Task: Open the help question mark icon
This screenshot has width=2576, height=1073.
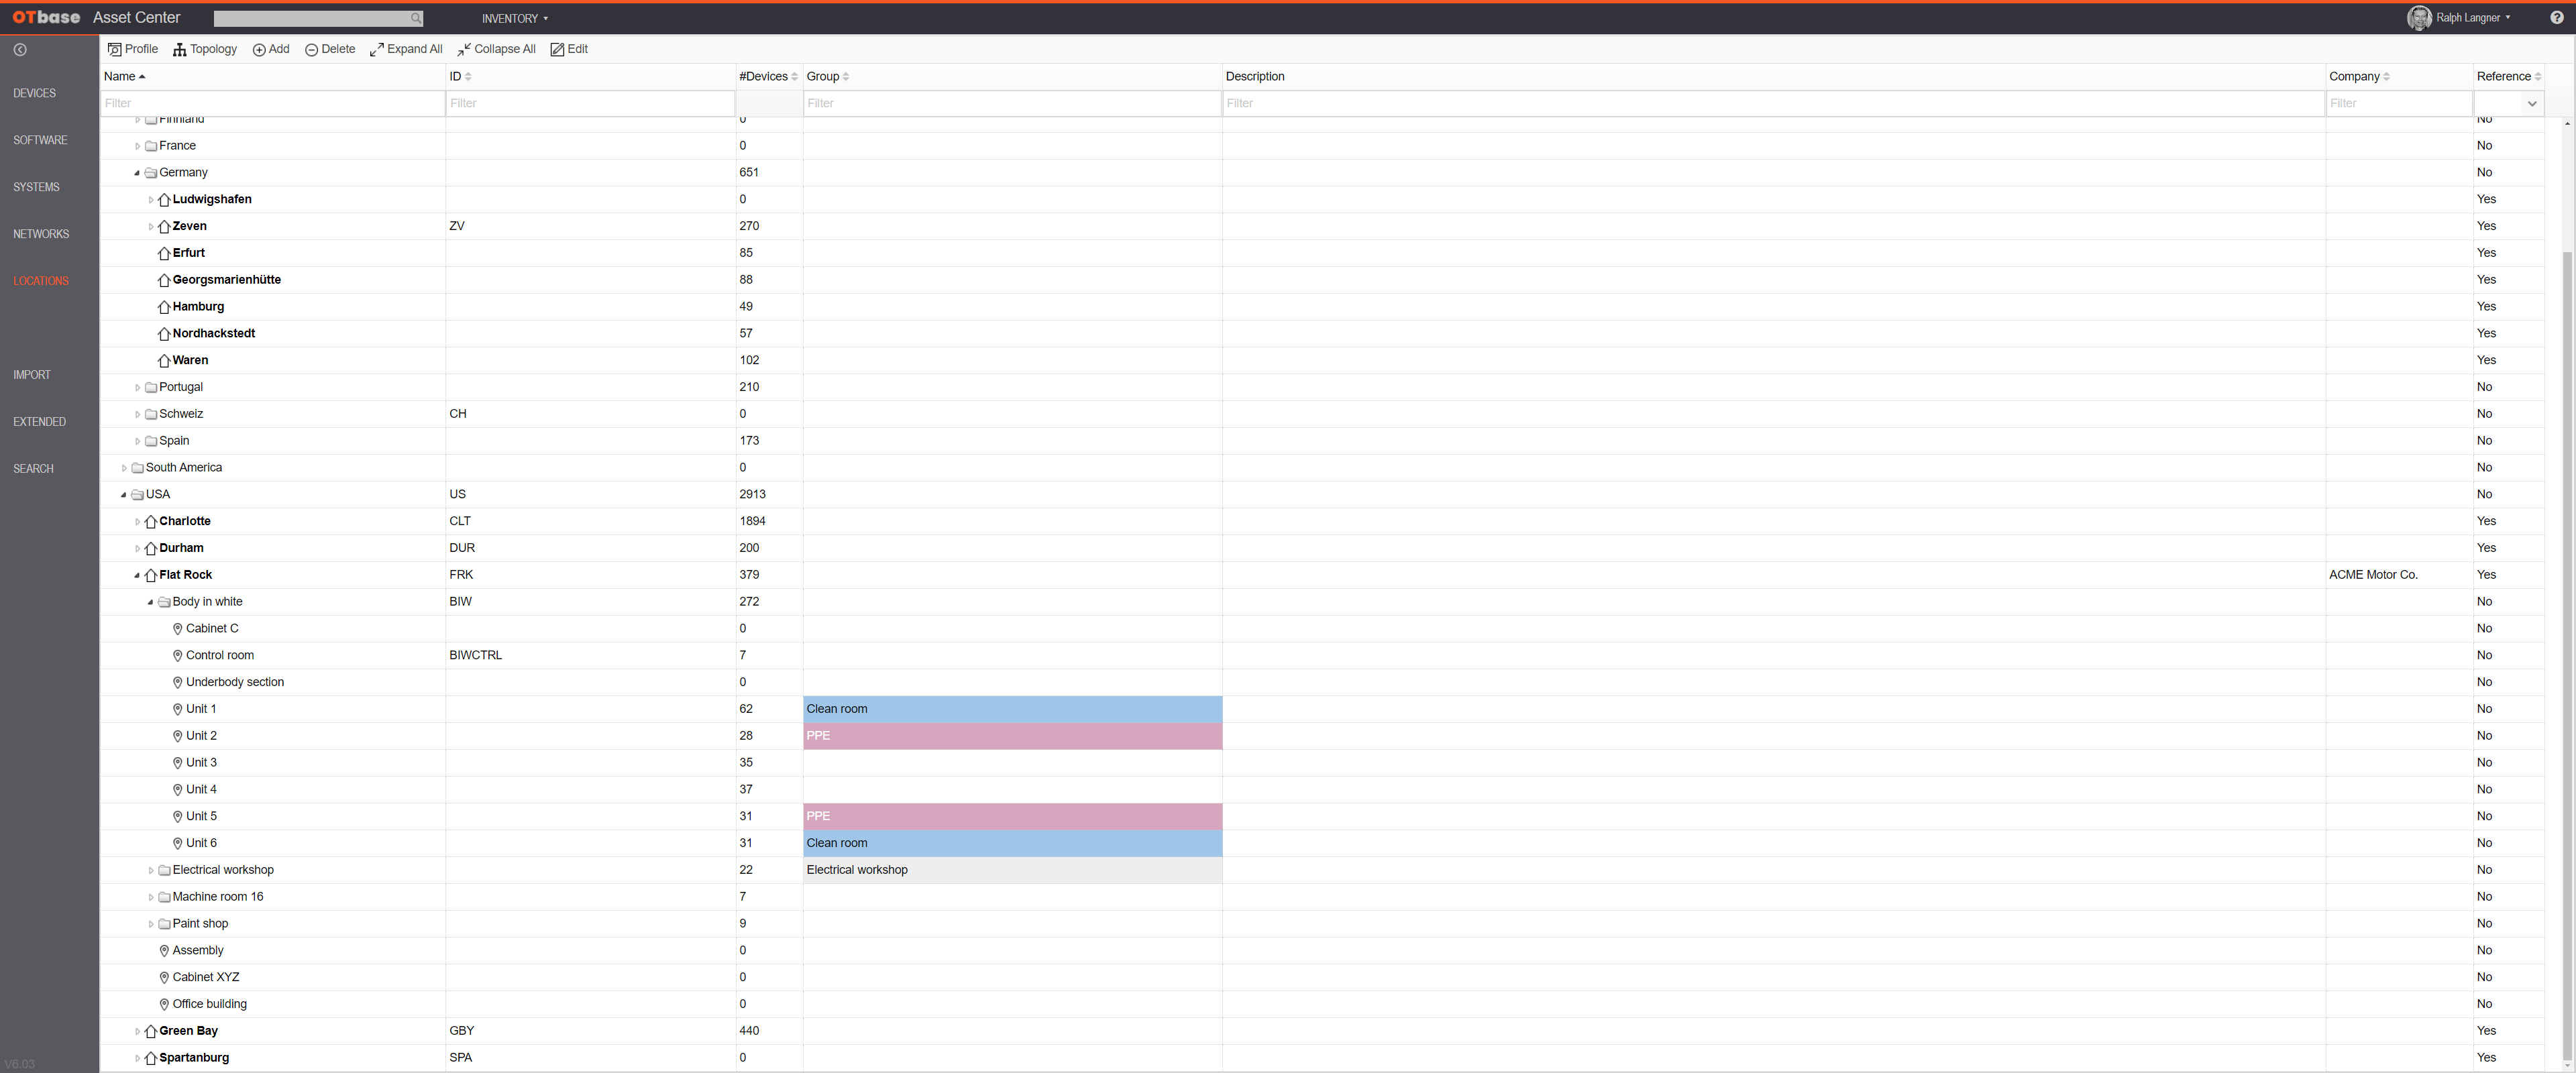Action: click(2556, 18)
